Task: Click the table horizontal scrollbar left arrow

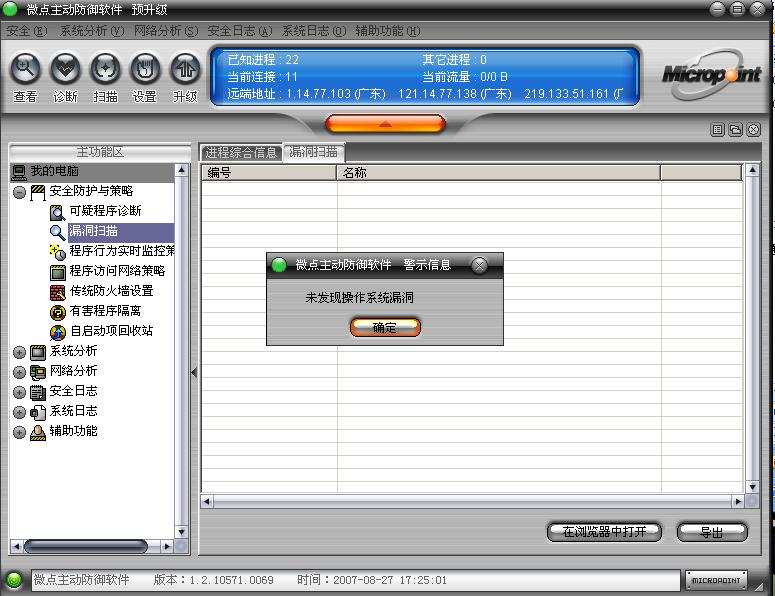Action: click(x=207, y=502)
